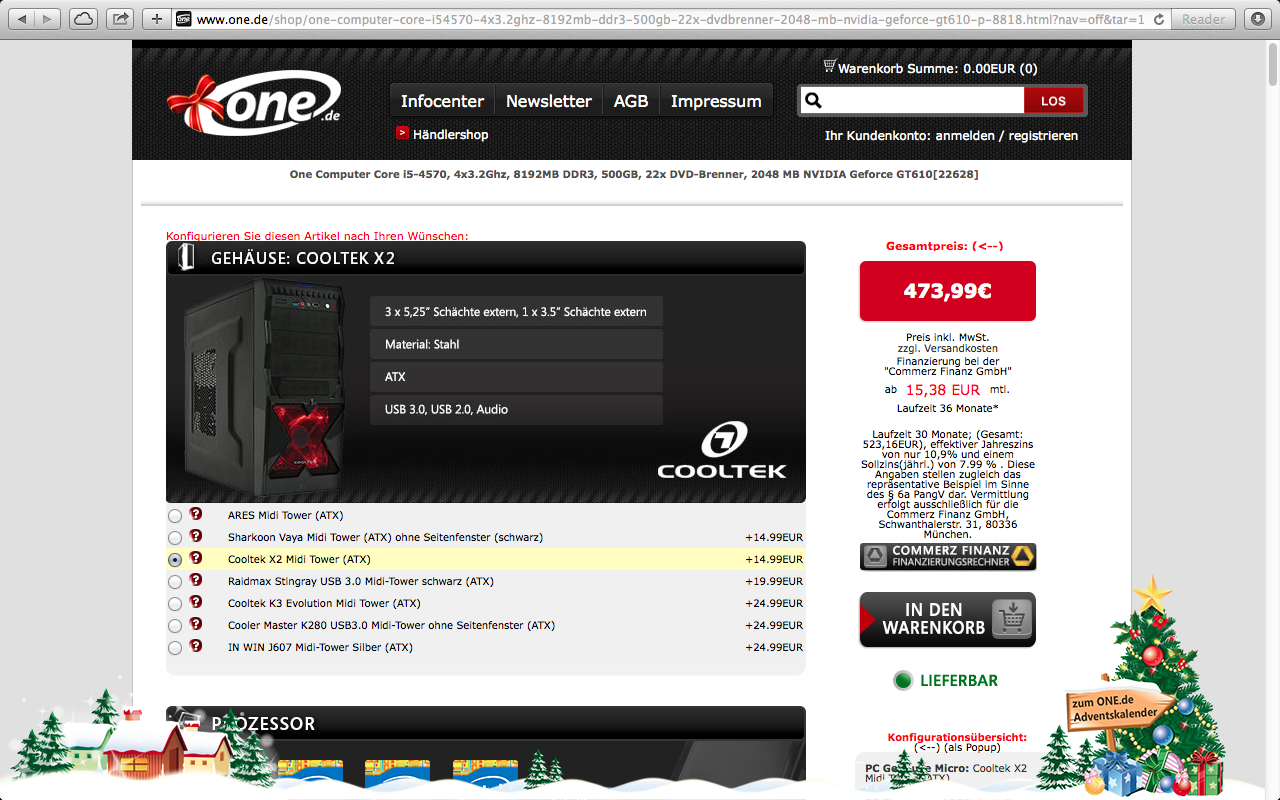Open info icon for Raidmax Stingray
Viewport: 1280px width, 800px height.
pos(196,580)
